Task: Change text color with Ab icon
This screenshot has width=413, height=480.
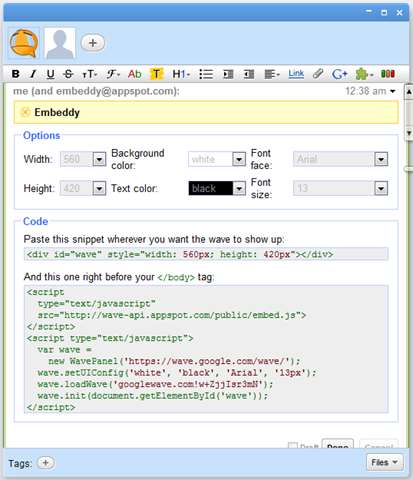Action: coord(135,74)
